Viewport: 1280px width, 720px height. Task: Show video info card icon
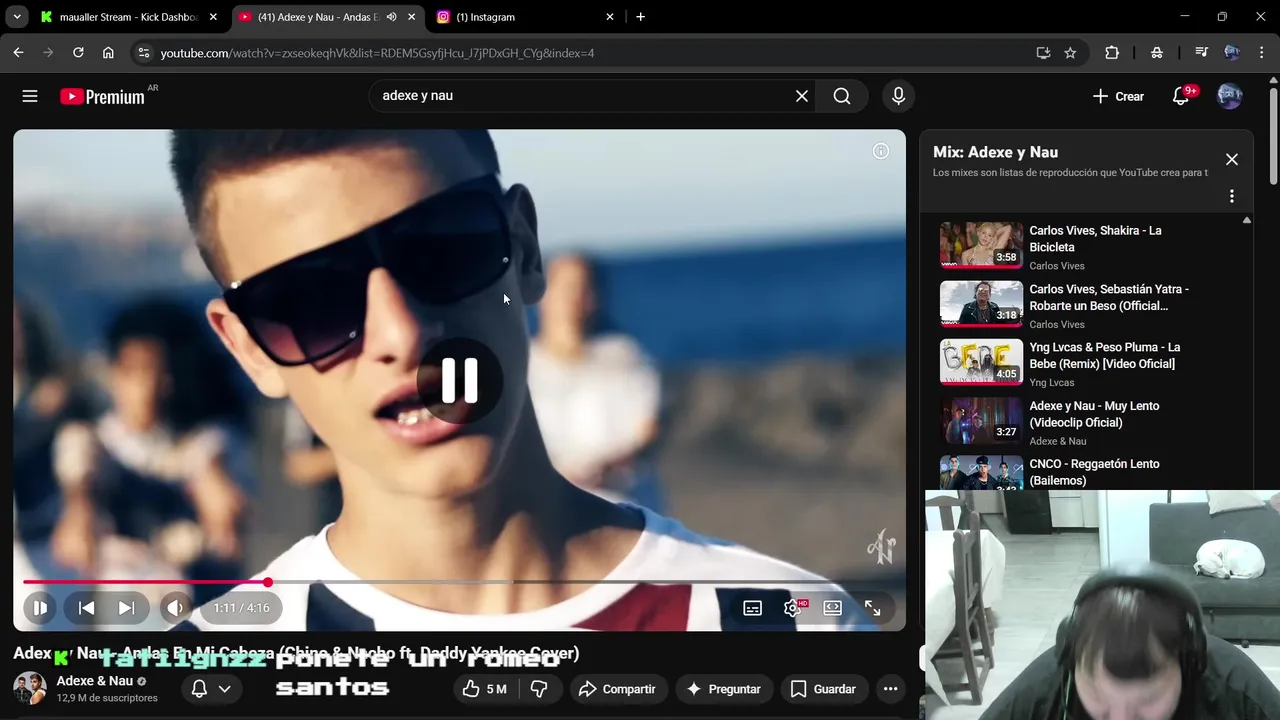881,151
